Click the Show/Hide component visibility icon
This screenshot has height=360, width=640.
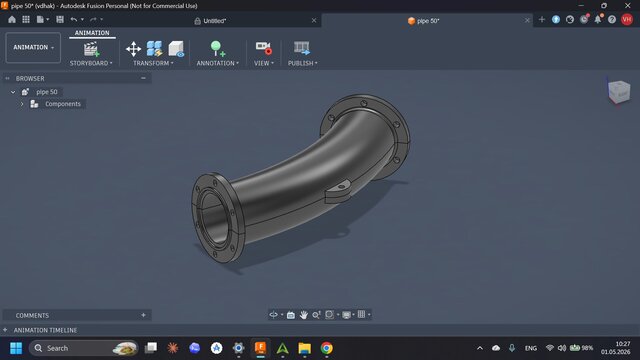tap(176, 49)
